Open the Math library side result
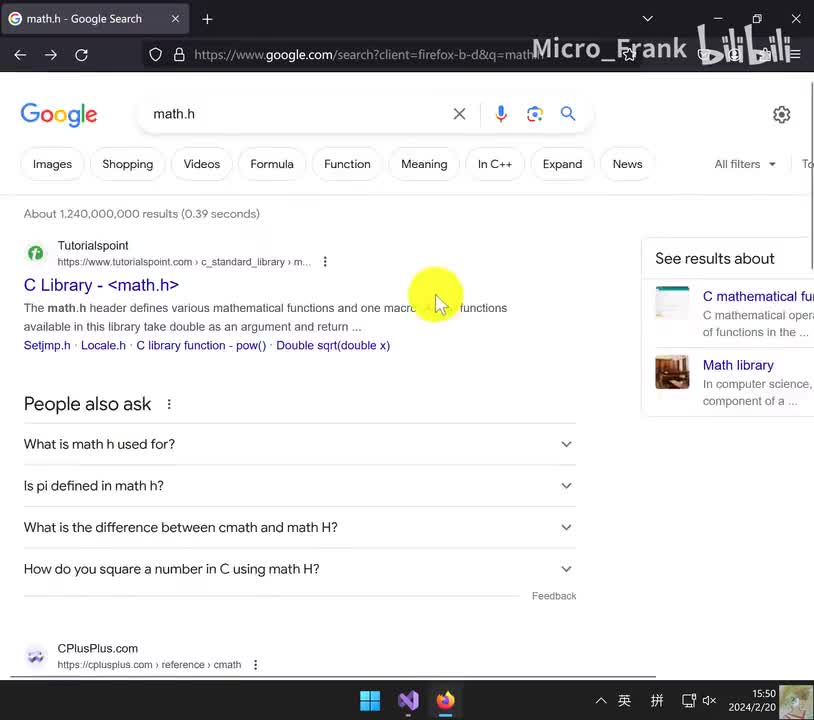 (x=738, y=365)
